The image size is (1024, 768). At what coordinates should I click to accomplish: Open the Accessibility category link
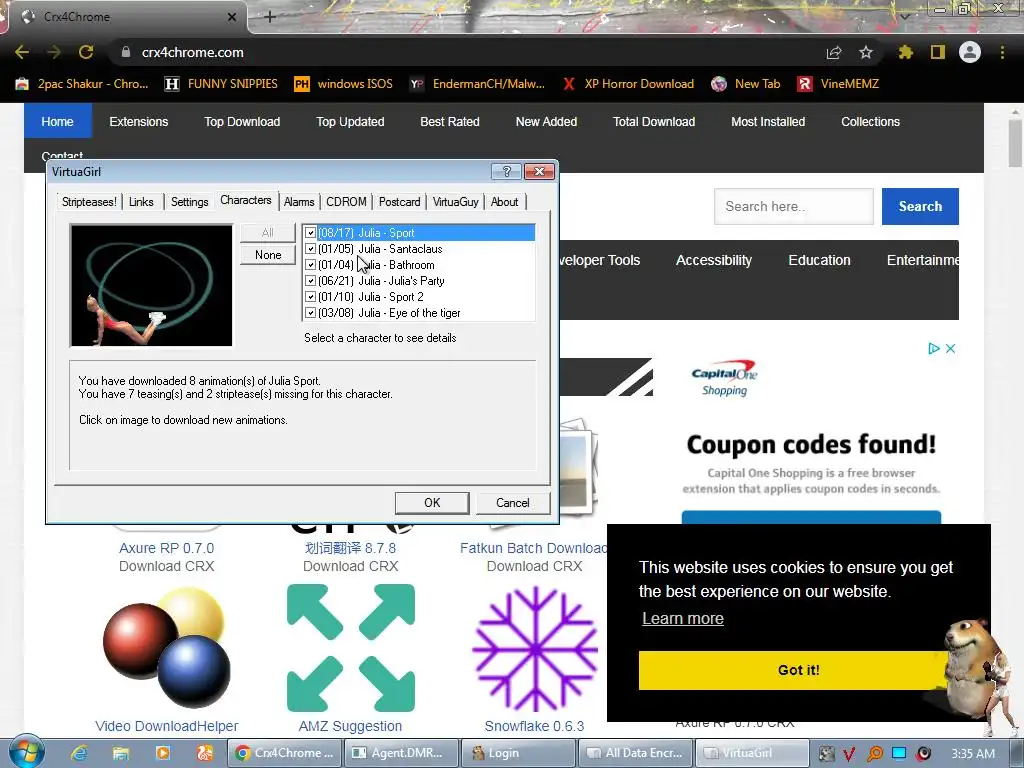point(714,260)
